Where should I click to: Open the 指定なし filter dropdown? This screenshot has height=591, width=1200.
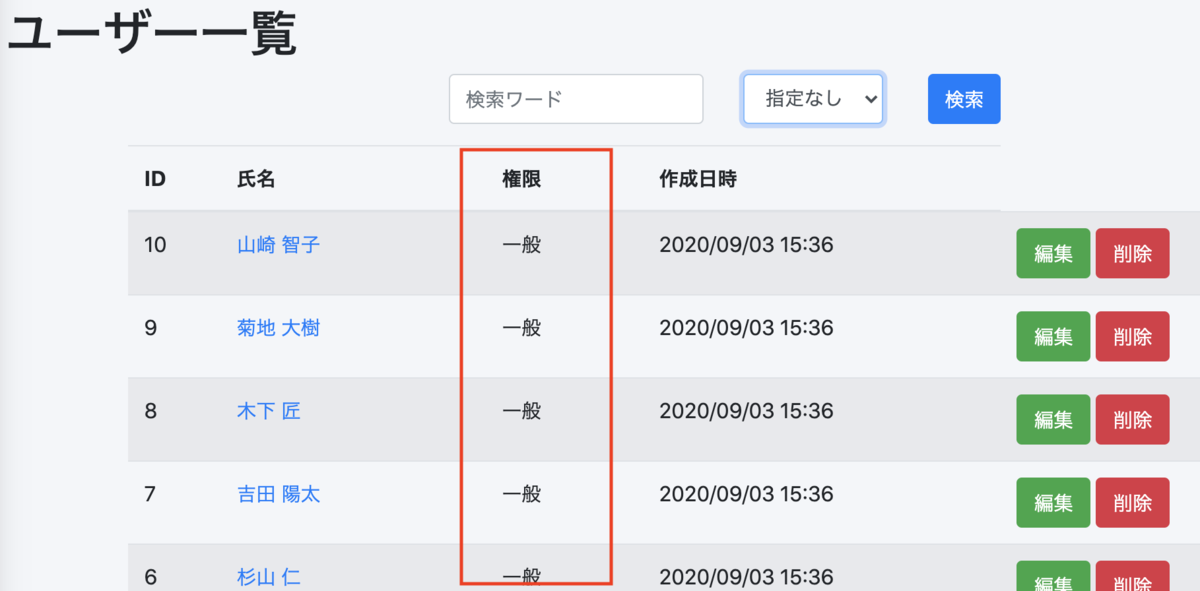(812, 98)
